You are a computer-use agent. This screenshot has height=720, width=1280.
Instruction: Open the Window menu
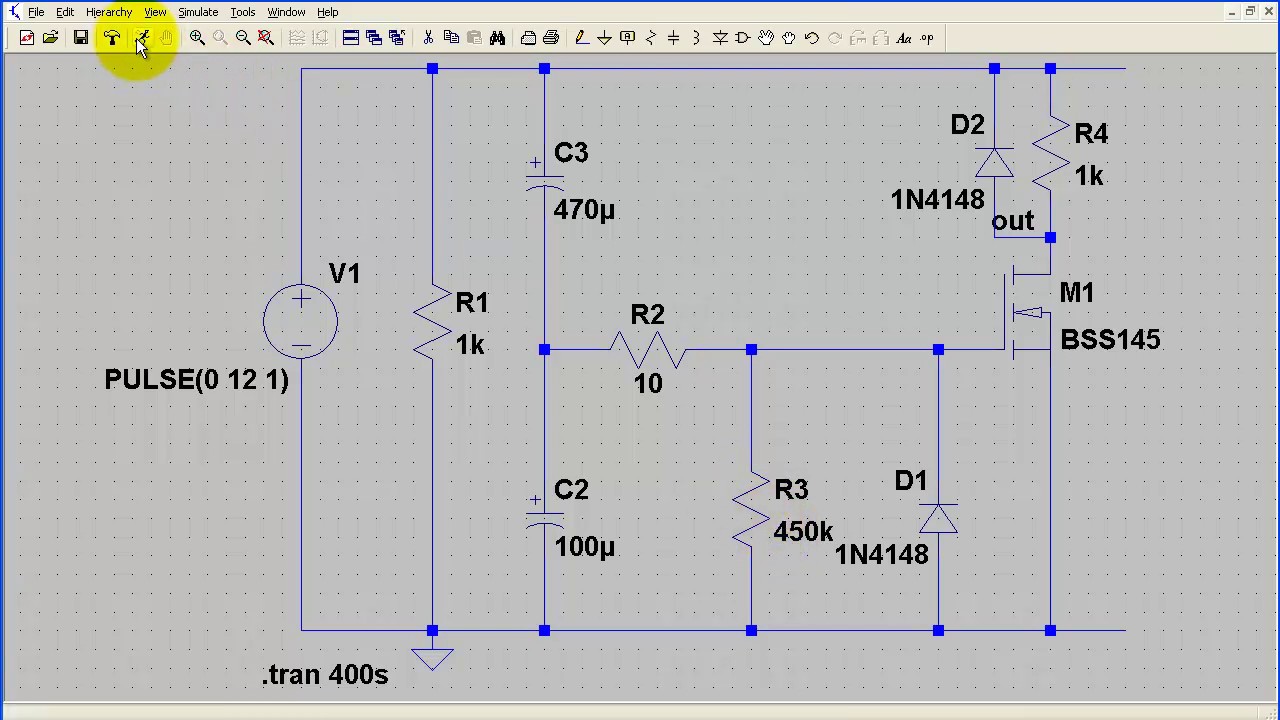[x=286, y=12]
